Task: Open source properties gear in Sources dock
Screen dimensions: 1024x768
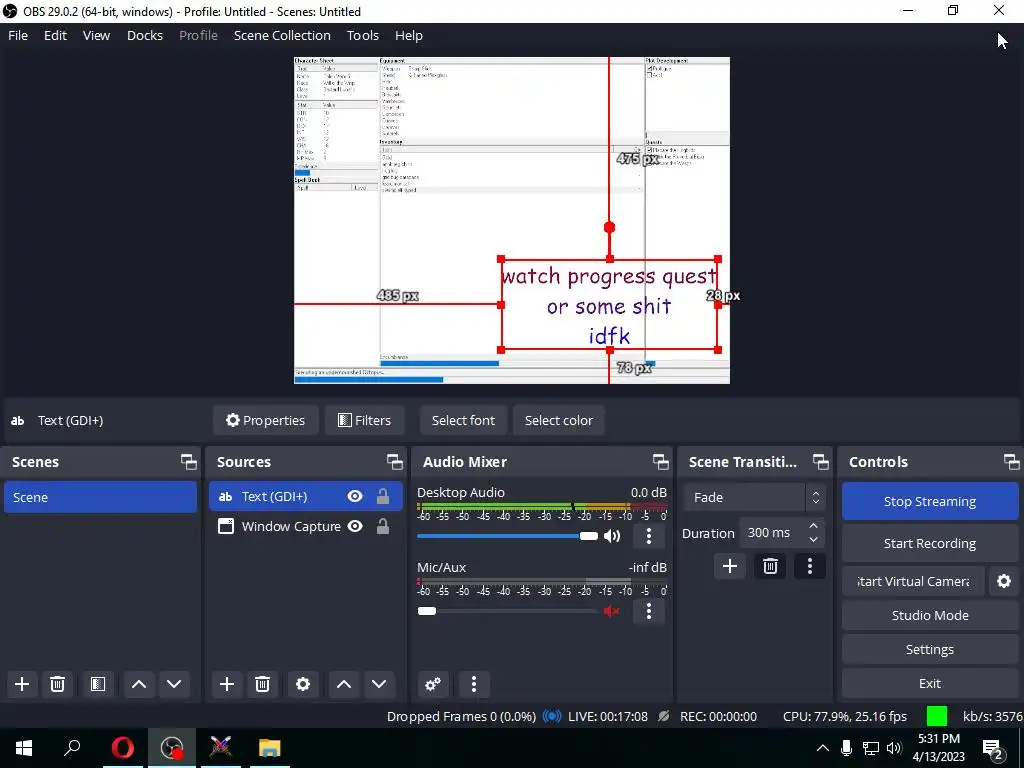Action: (303, 684)
